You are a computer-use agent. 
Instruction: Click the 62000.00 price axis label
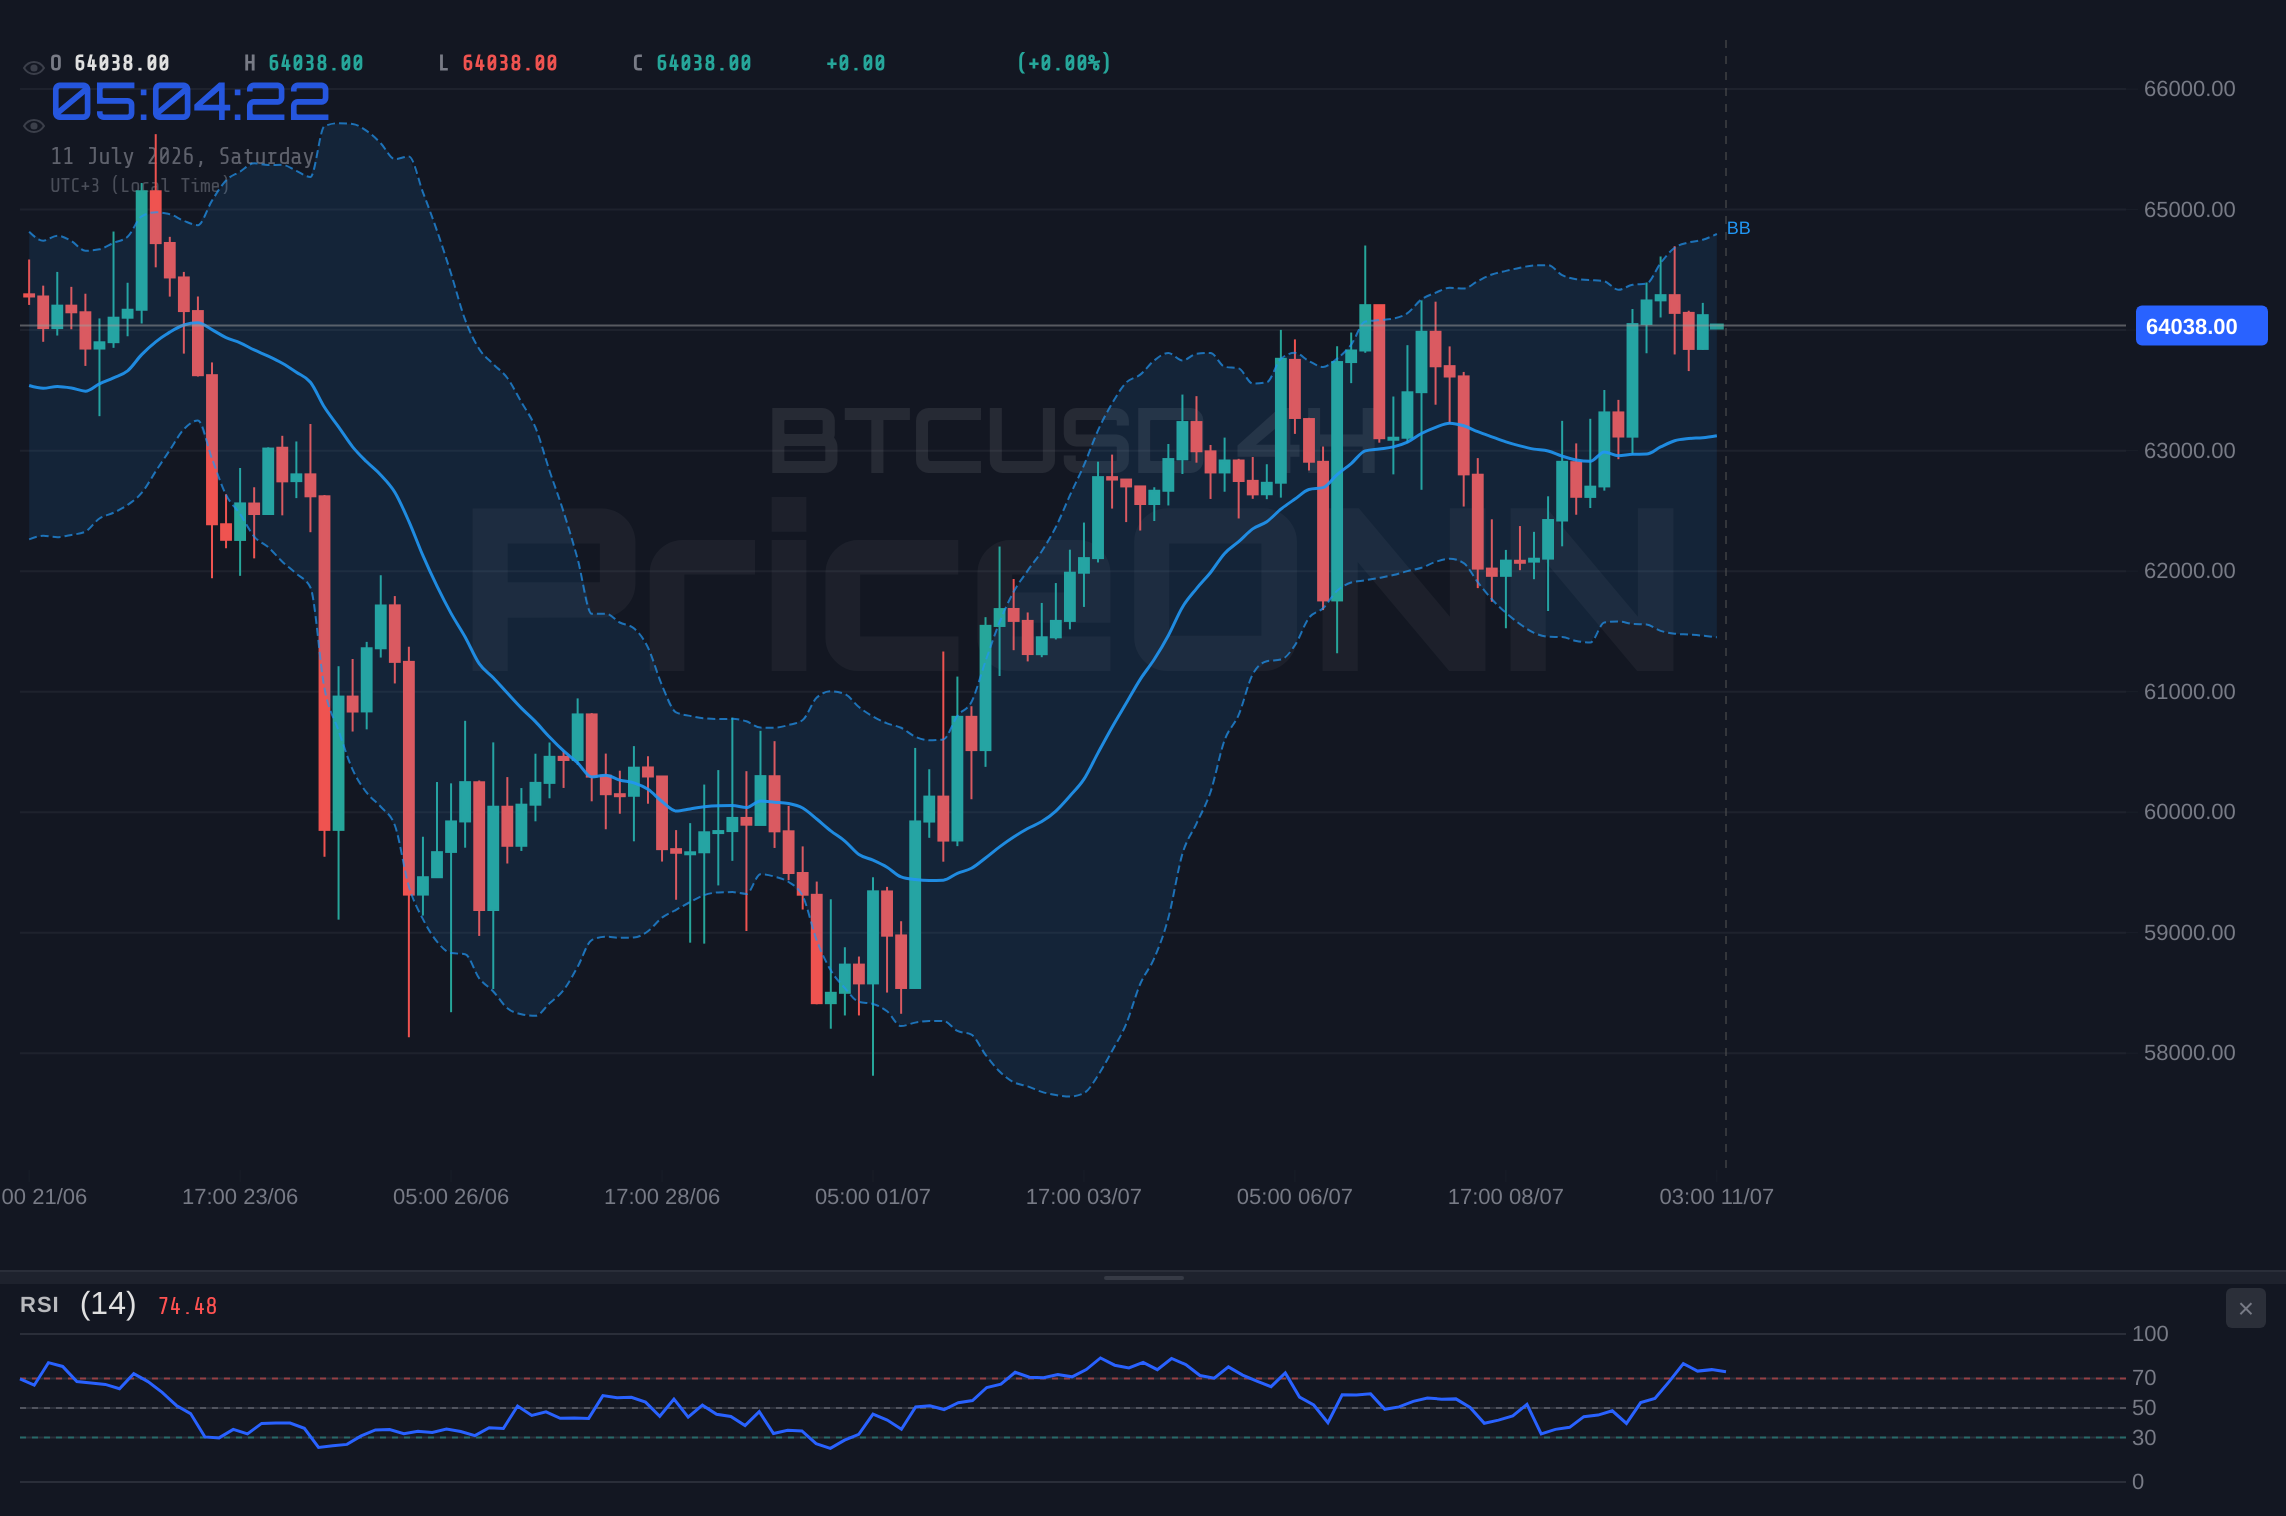[2189, 571]
